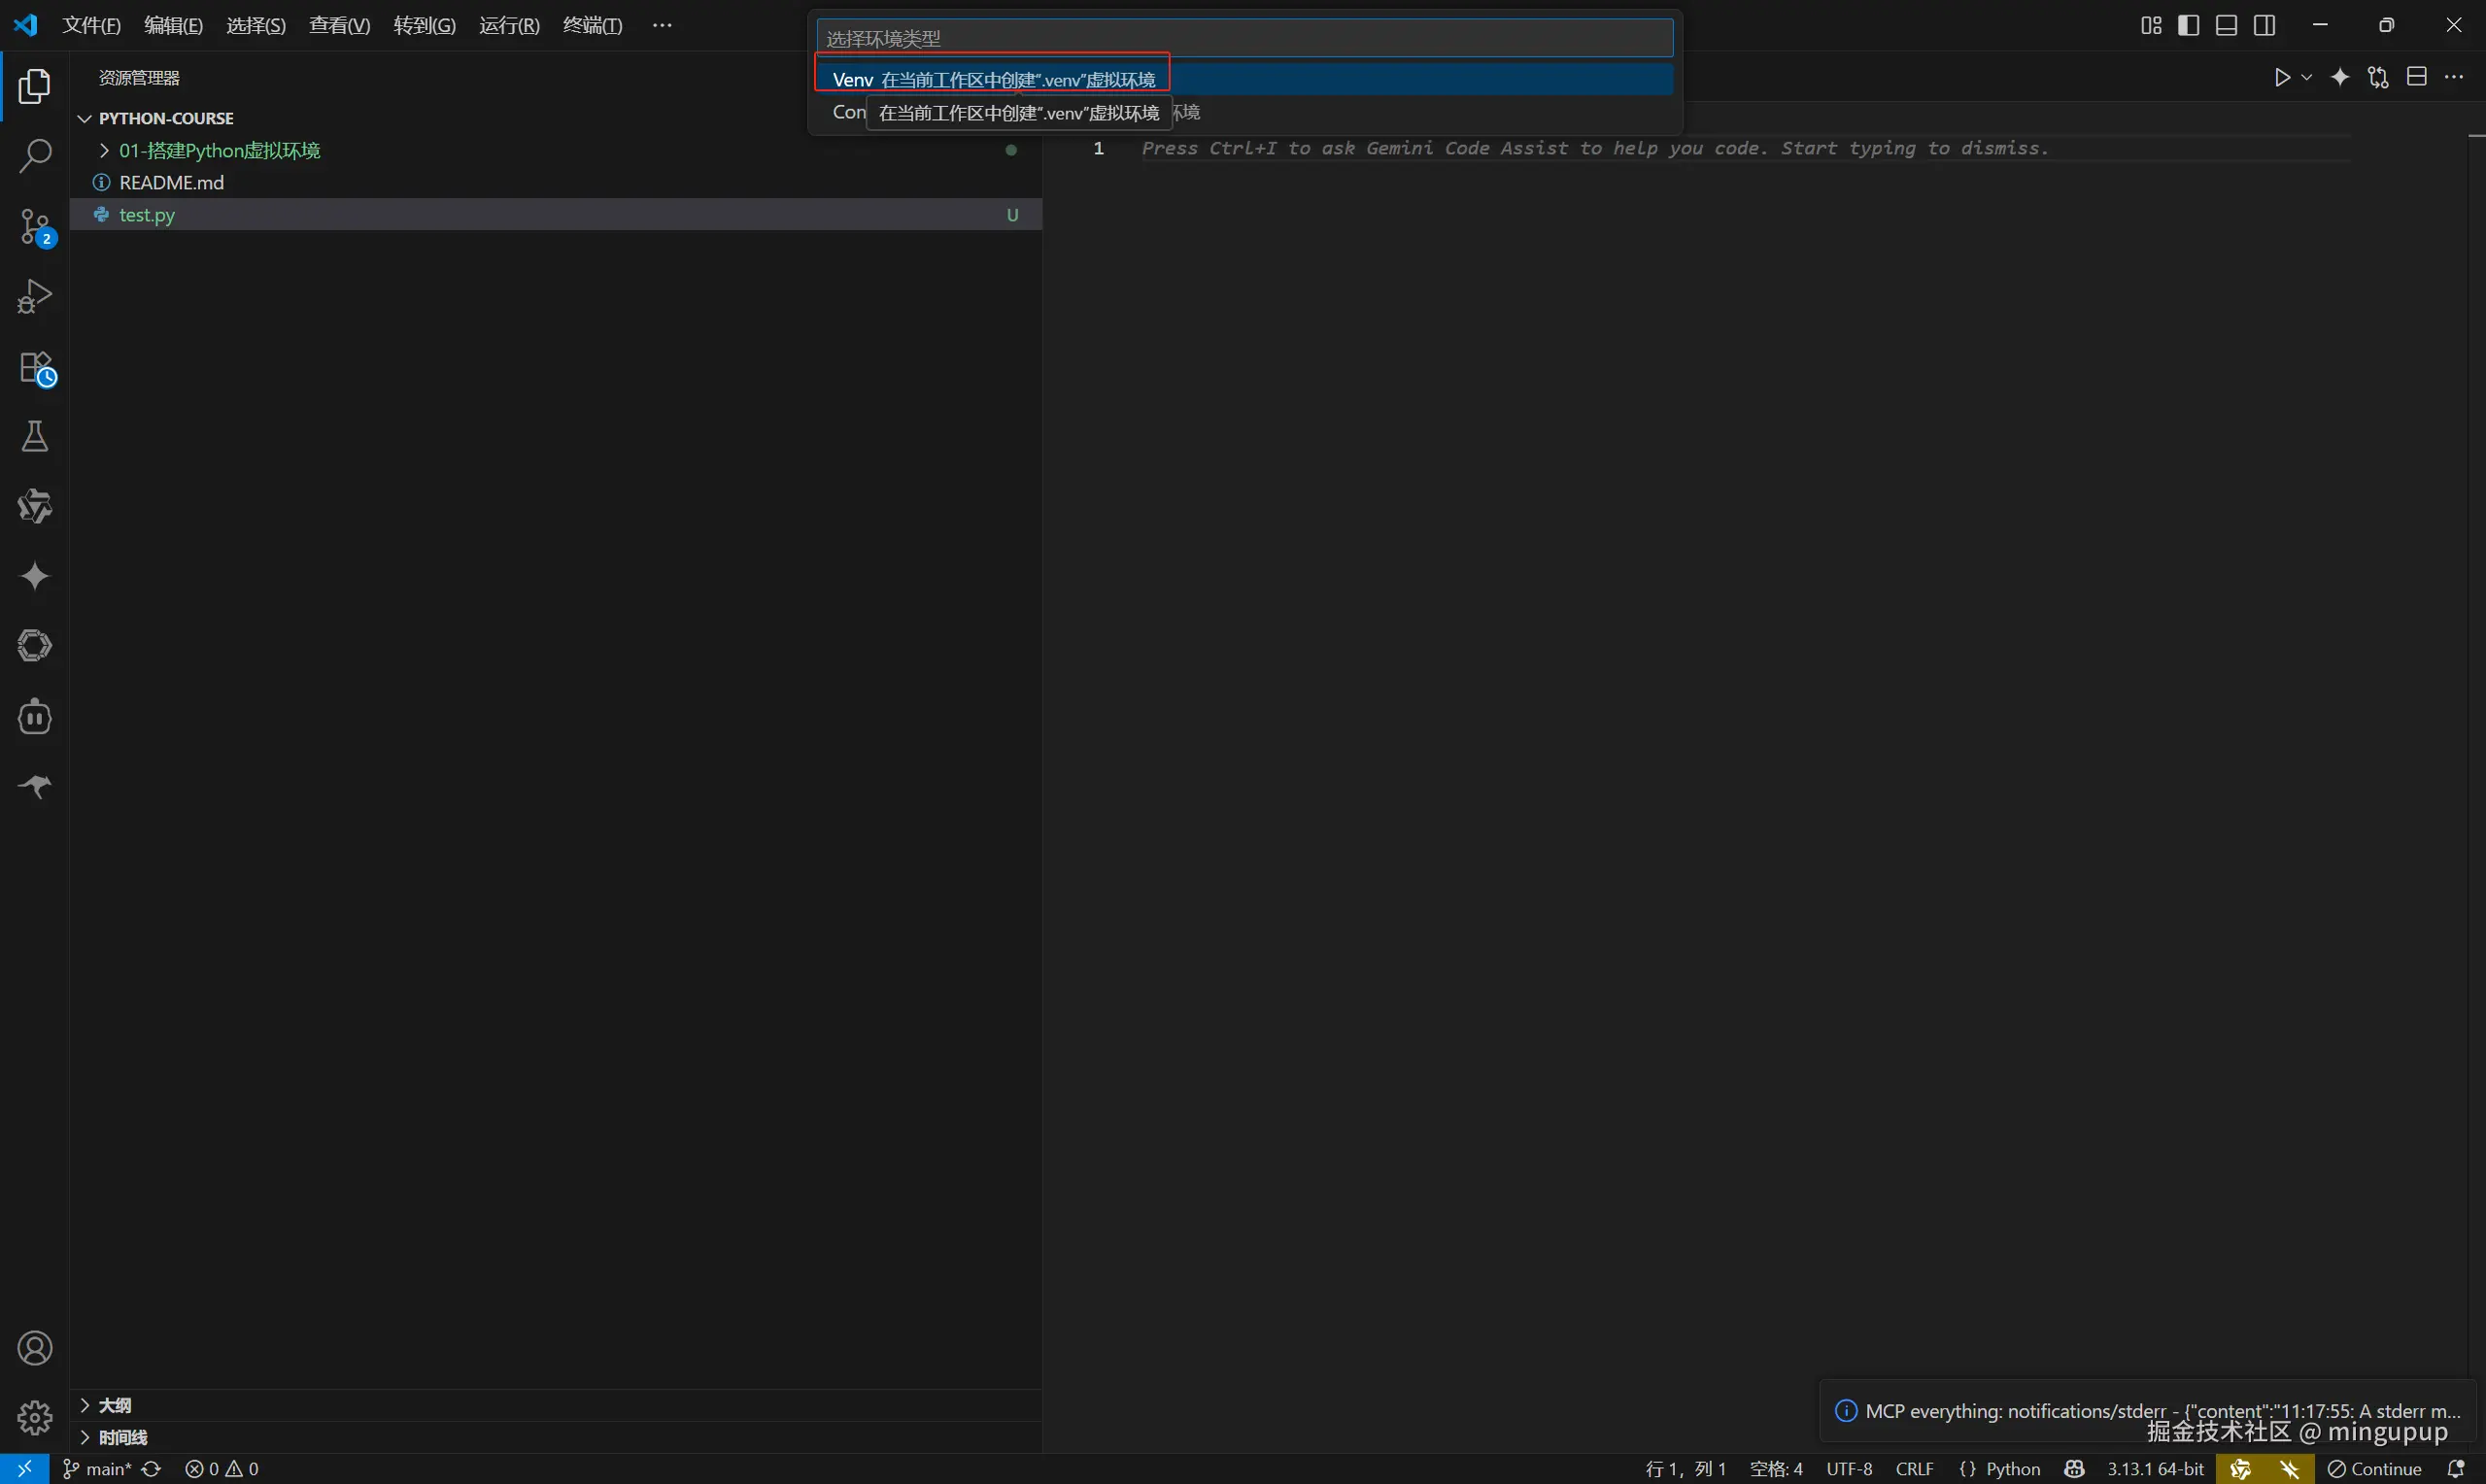2486x1484 pixels.
Task: Toggle secondary side bar layout button
Action: coord(2264,25)
